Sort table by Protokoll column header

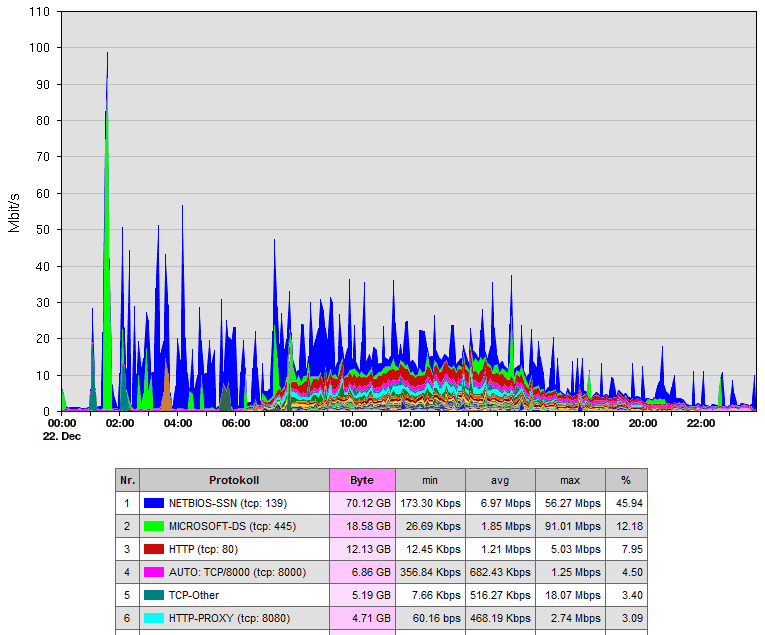pos(233,480)
